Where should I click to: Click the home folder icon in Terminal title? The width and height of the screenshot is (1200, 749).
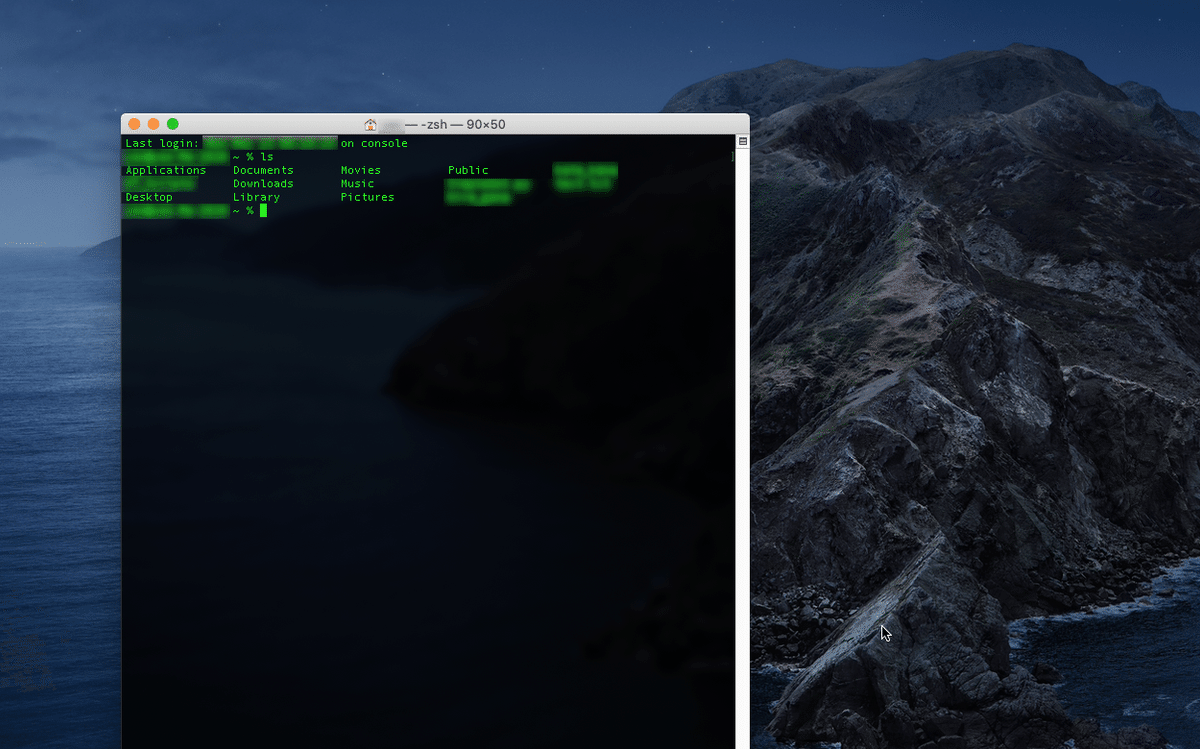click(371, 125)
